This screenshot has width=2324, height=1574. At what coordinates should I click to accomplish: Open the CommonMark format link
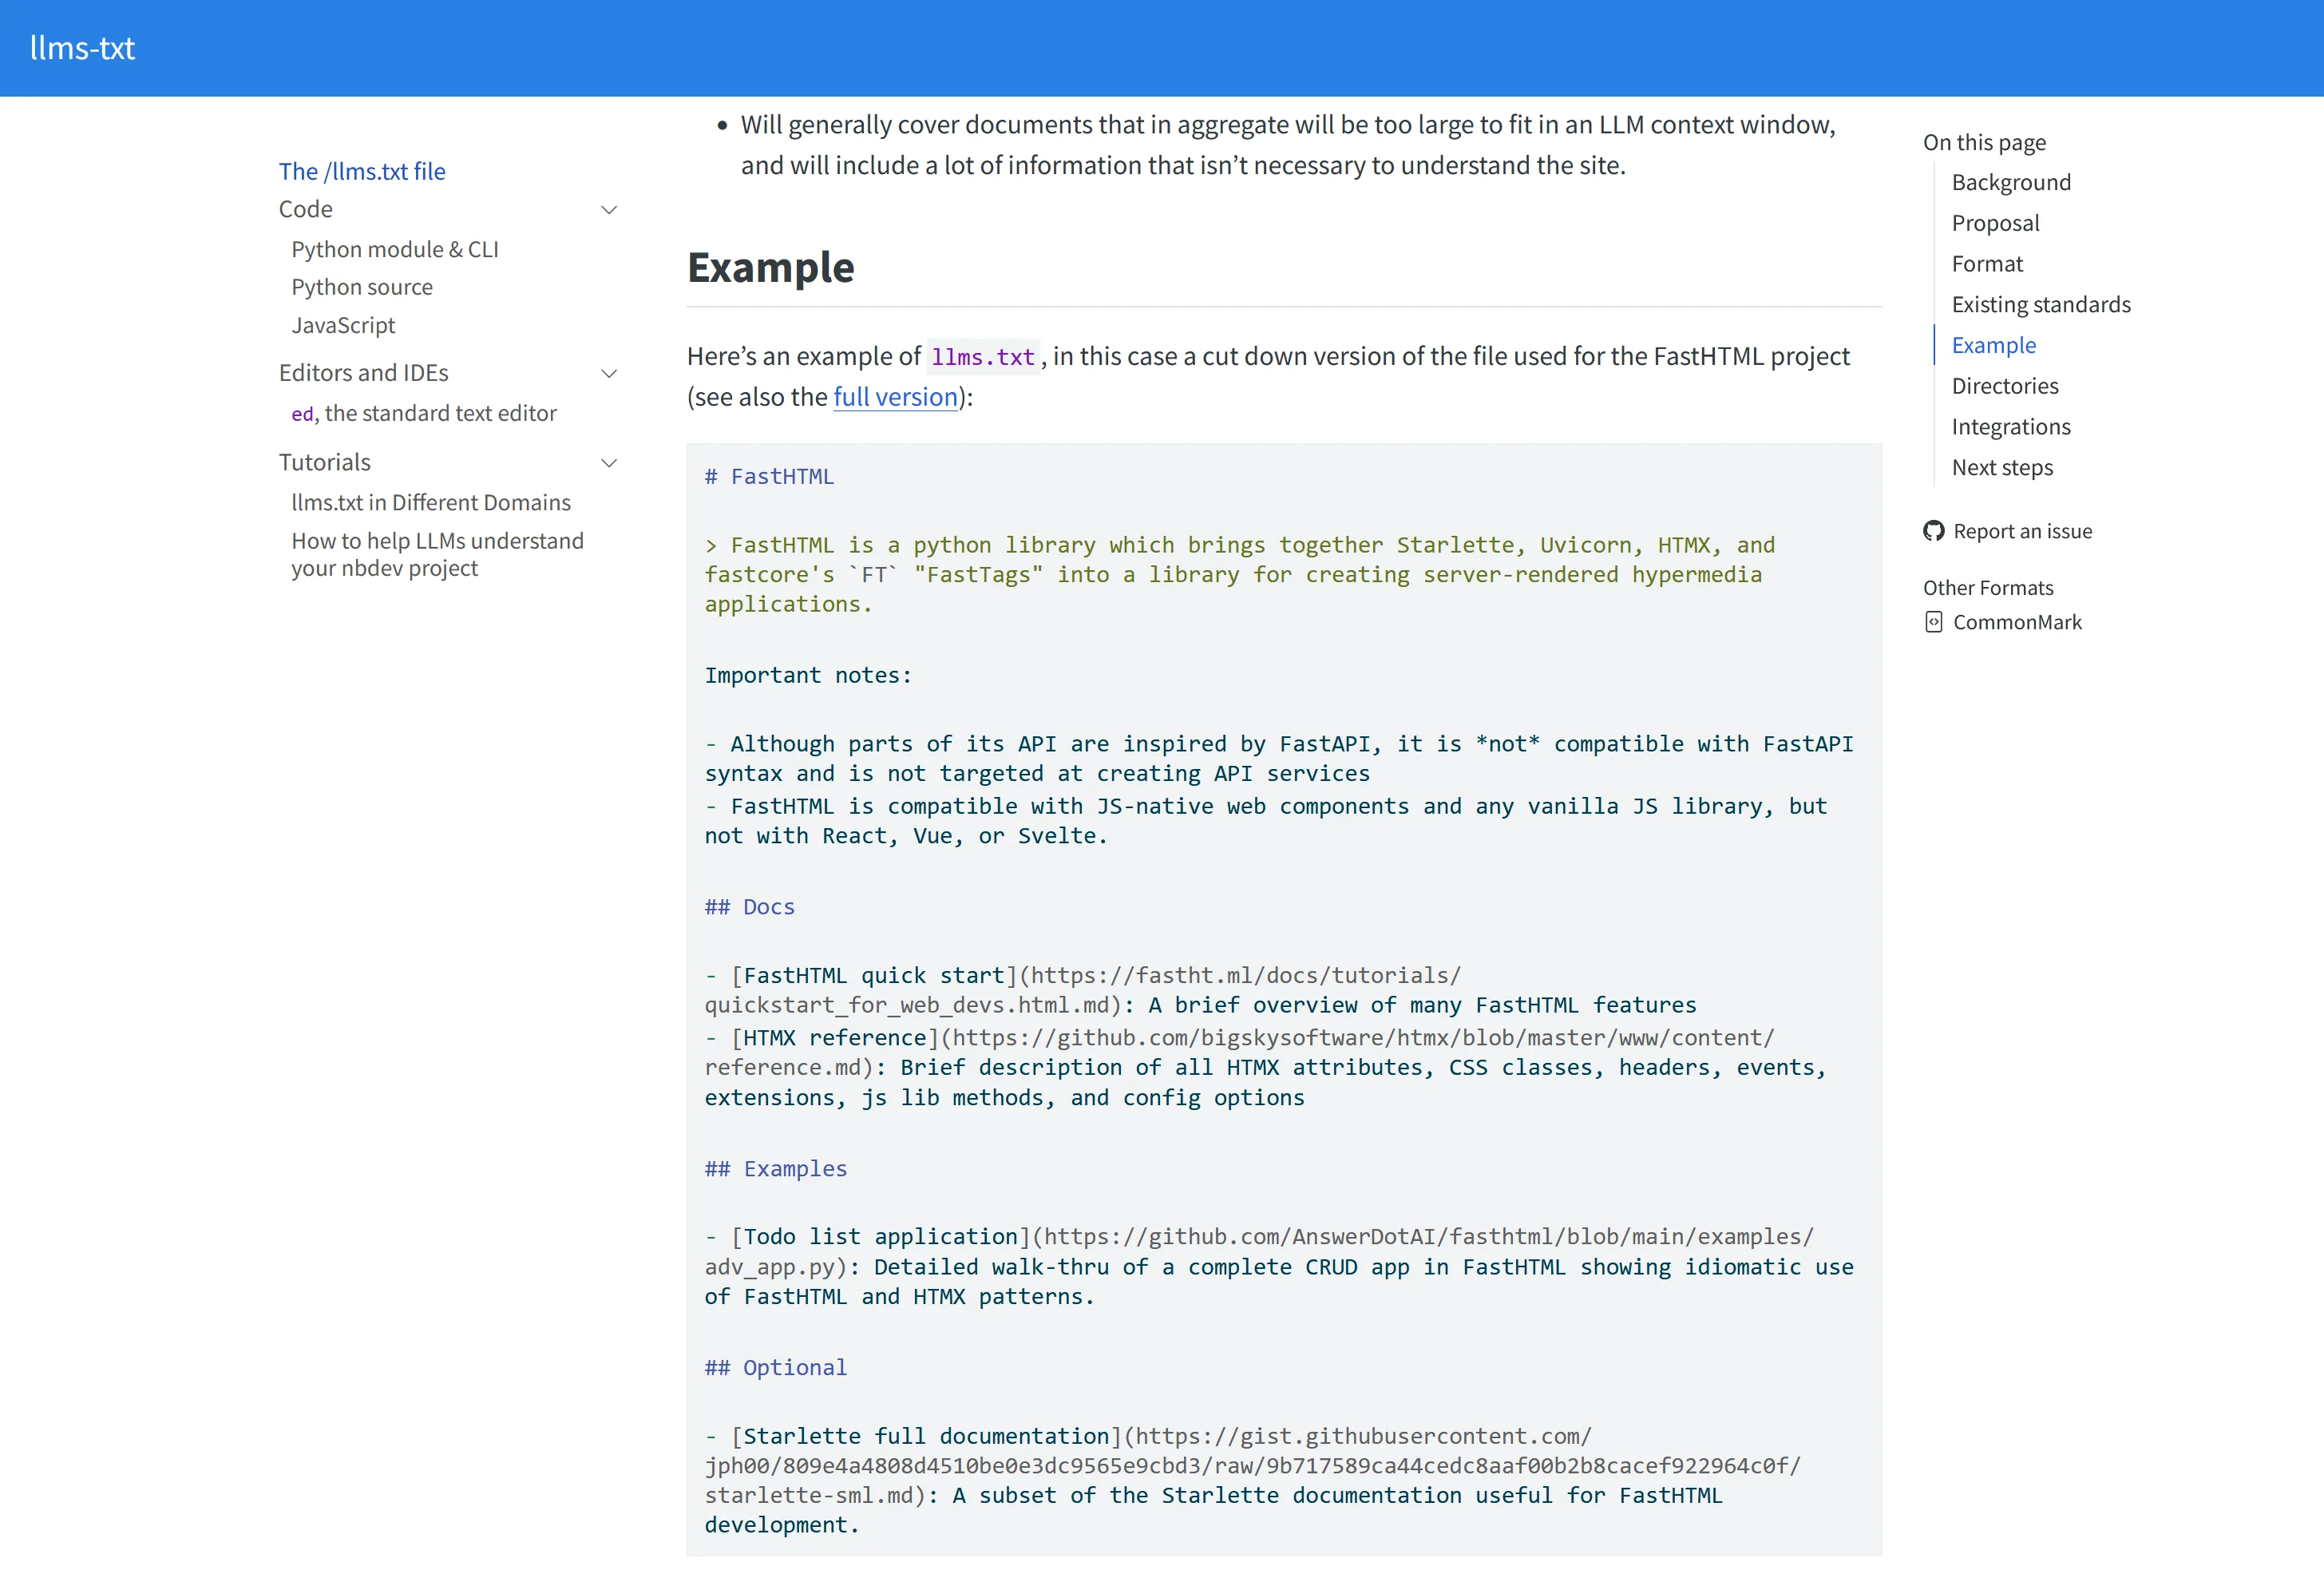2017,622
